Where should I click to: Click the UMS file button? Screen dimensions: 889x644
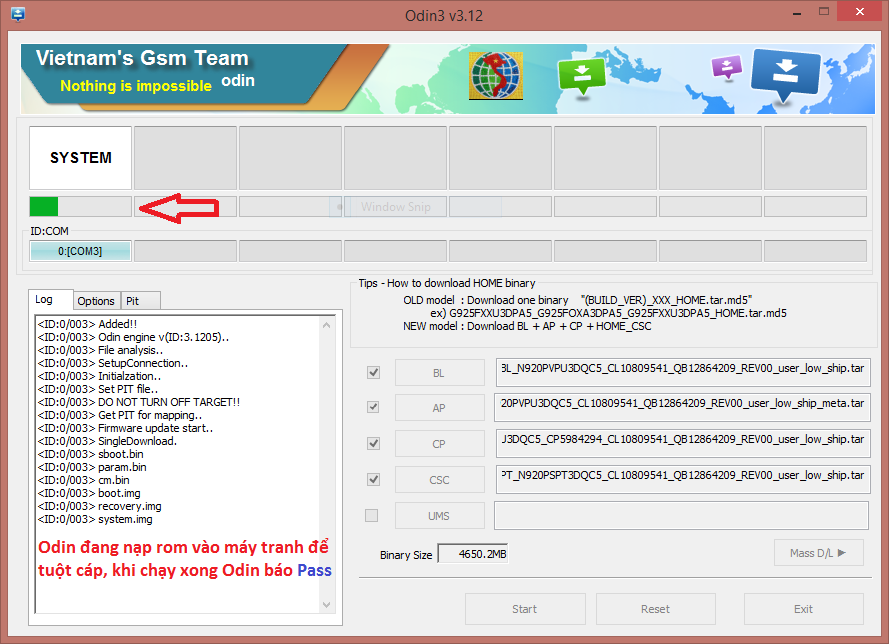[439, 516]
